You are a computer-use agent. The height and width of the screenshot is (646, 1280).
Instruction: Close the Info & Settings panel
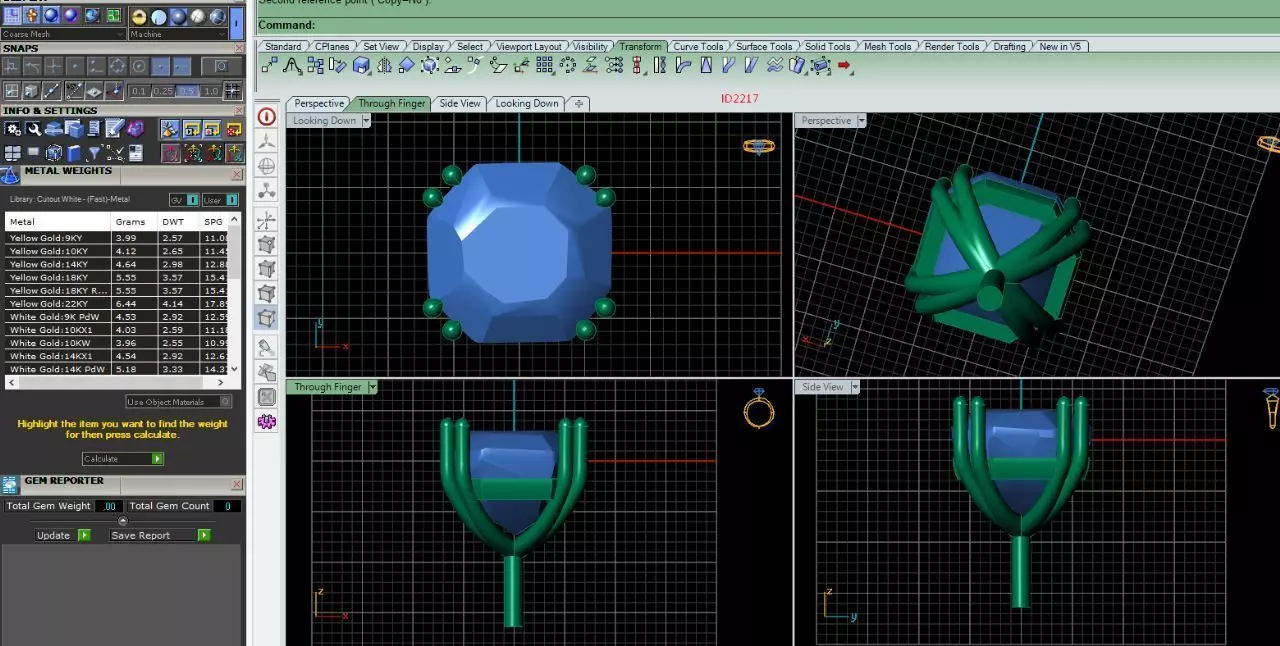pos(239,111)
